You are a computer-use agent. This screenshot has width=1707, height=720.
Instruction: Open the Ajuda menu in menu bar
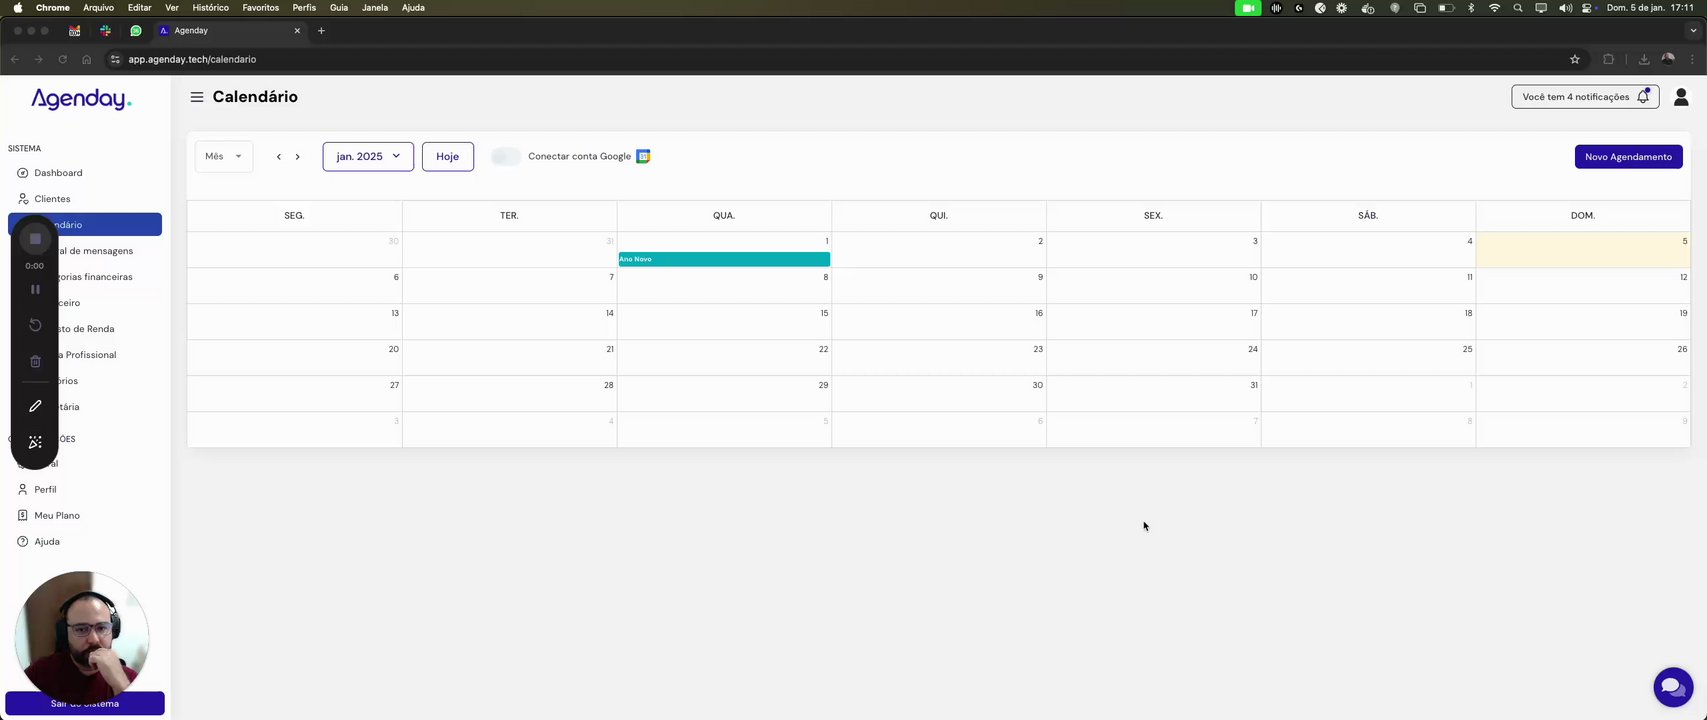[413, 8]
